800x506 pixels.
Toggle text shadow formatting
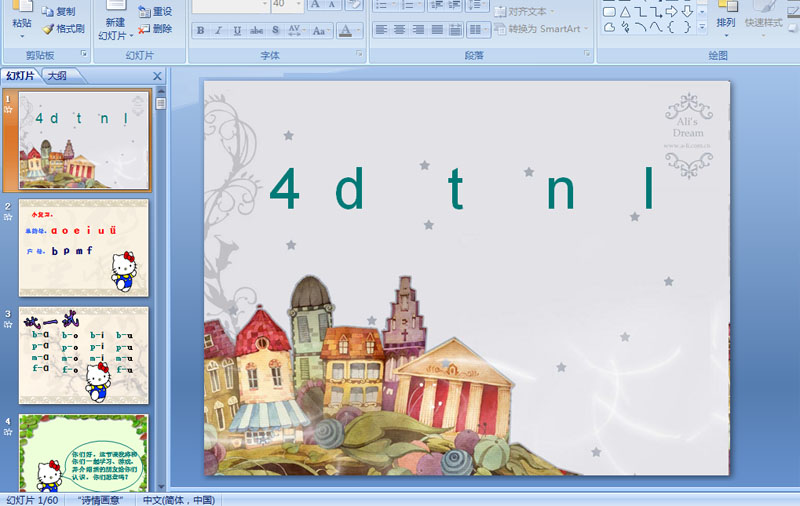pos(276,31)
